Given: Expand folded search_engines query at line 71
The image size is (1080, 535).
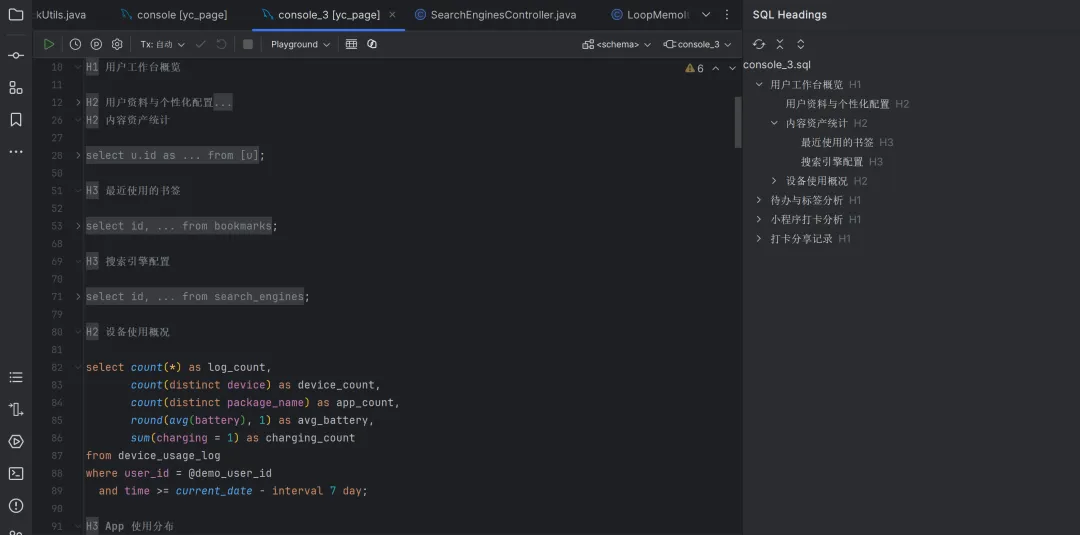Looking at the screenshot, I should coord(78,297).
